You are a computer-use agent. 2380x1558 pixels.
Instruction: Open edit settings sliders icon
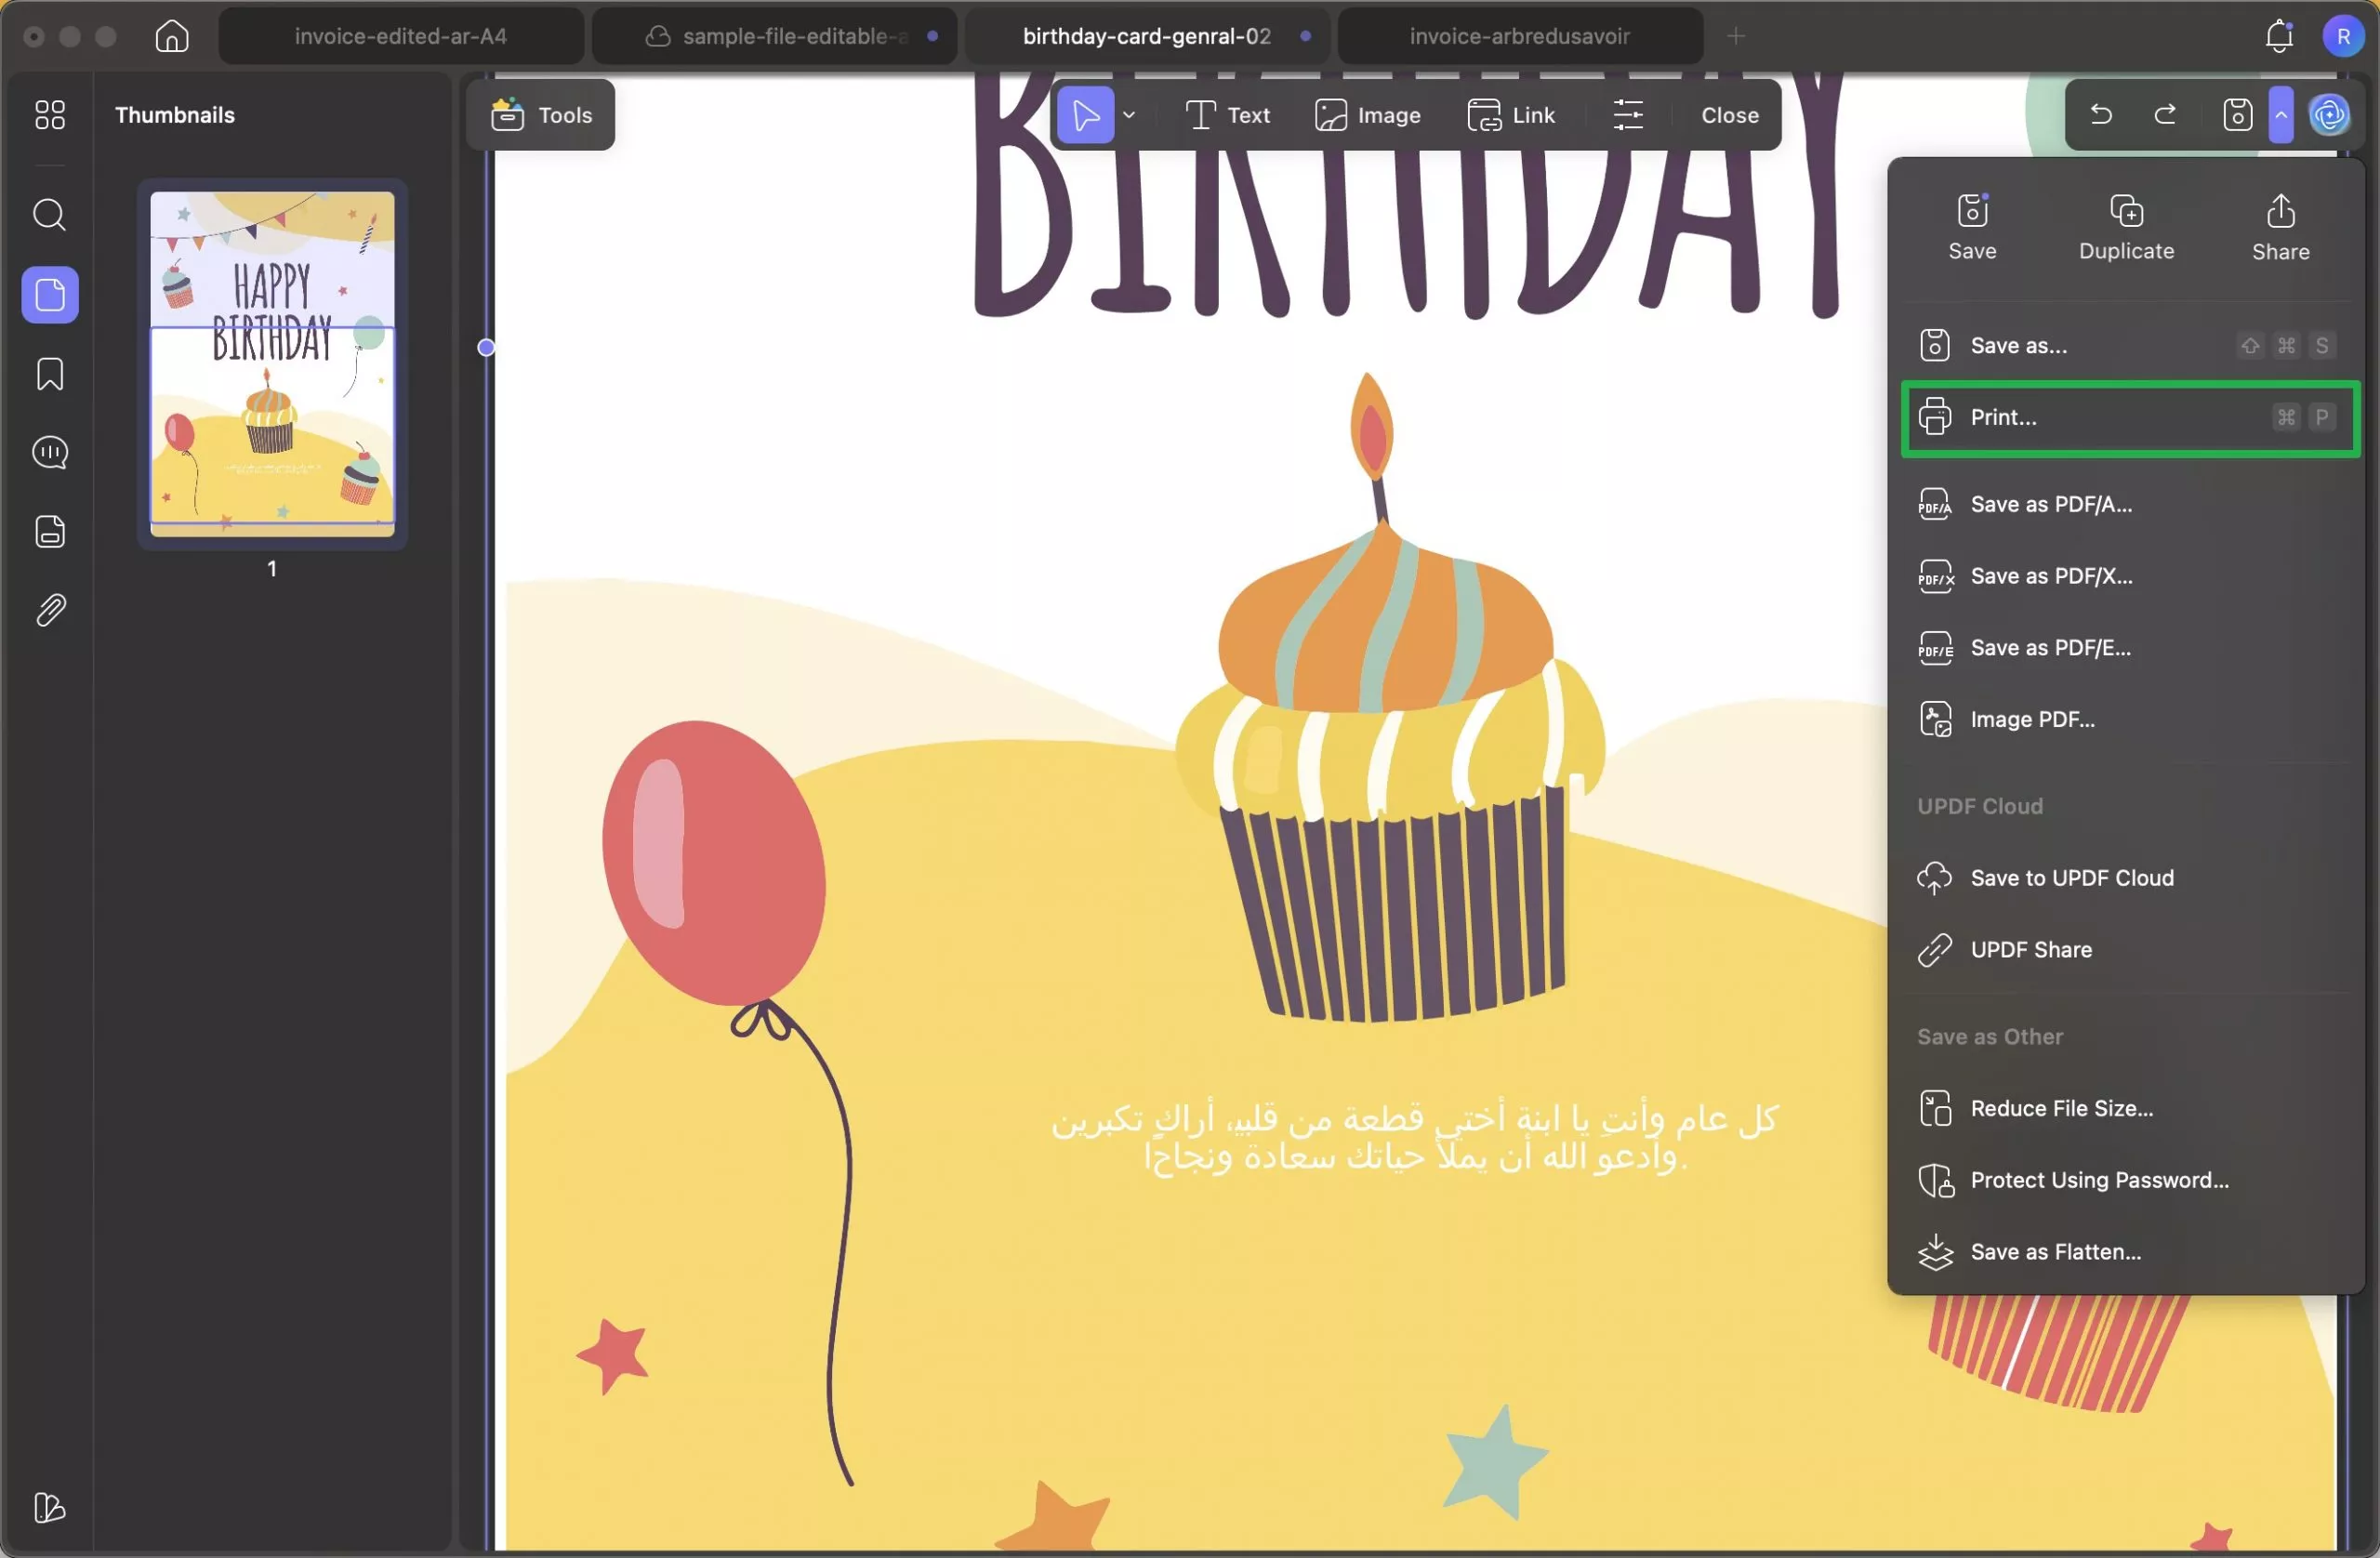(1627, 115)
